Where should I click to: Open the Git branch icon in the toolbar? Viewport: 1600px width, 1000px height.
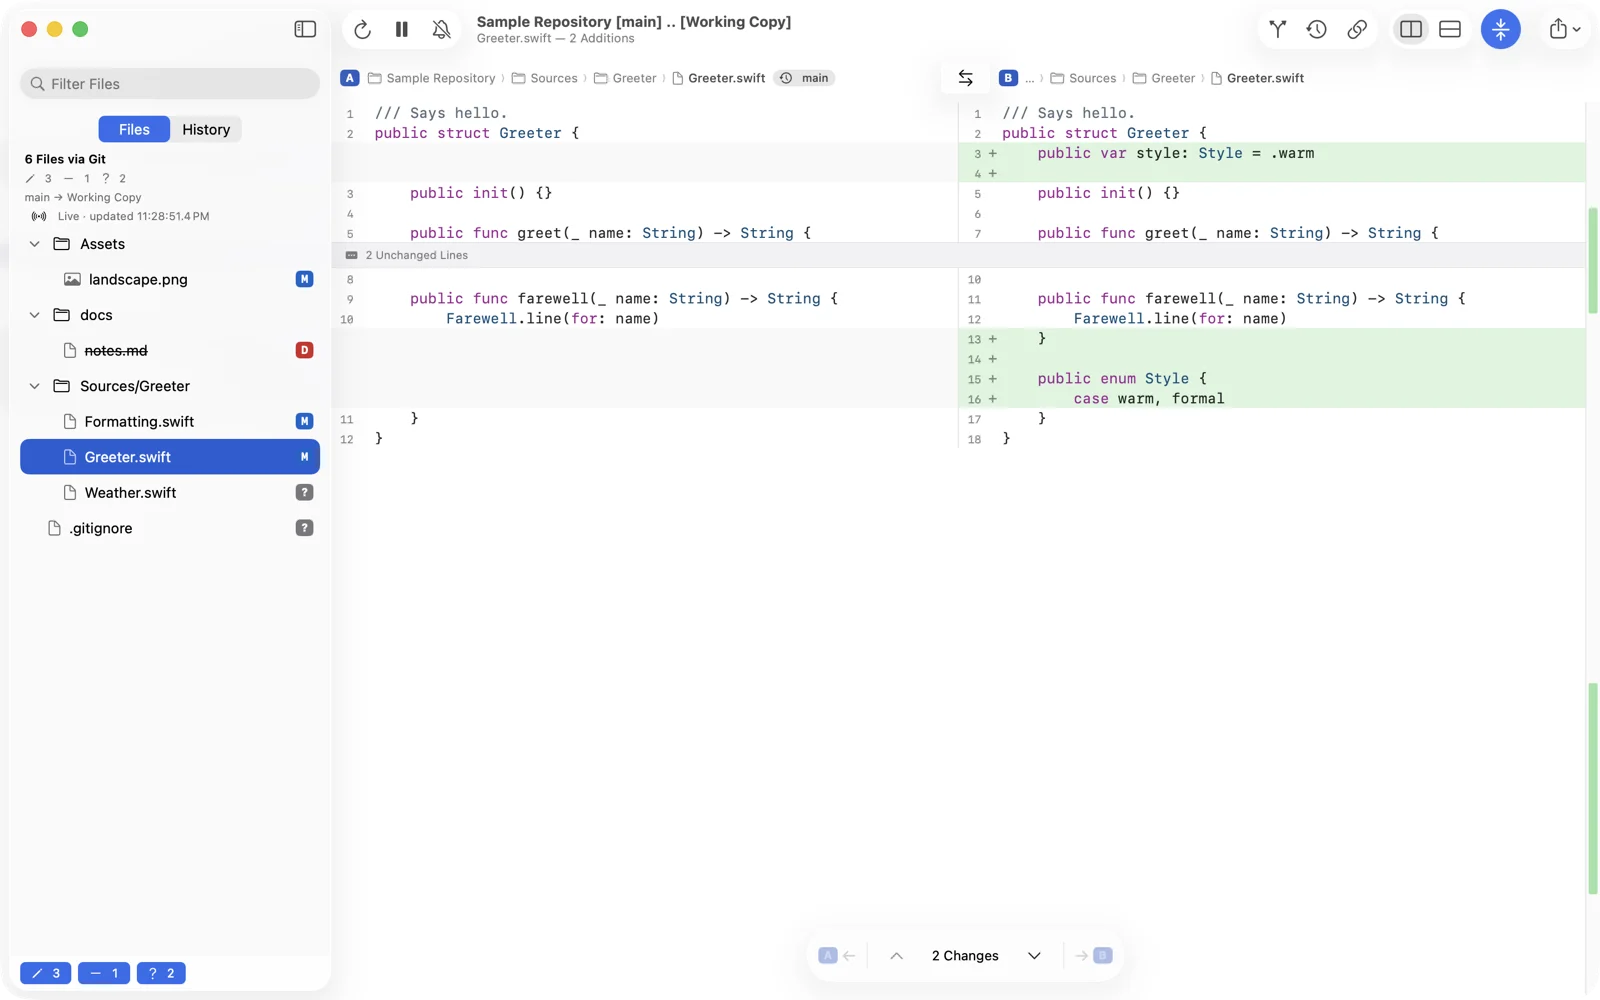[x=1277, y=29]
